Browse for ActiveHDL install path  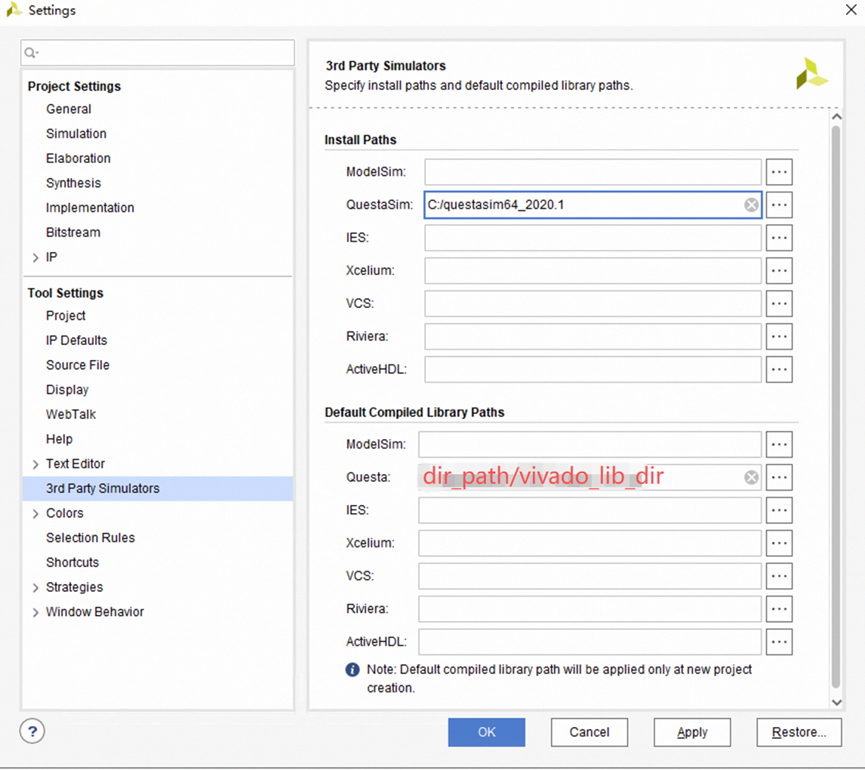(779, 370)
